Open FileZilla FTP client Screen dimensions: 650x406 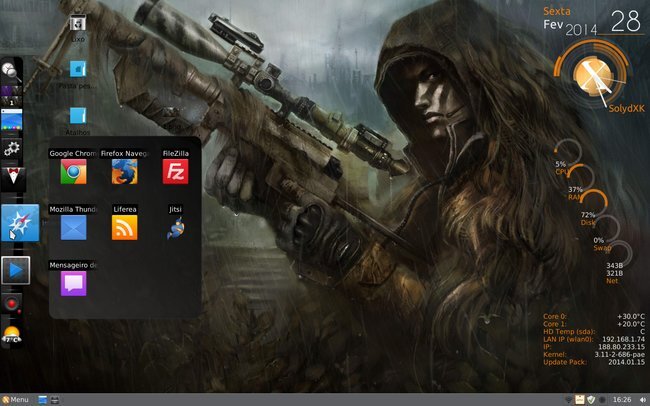(175, 171)
